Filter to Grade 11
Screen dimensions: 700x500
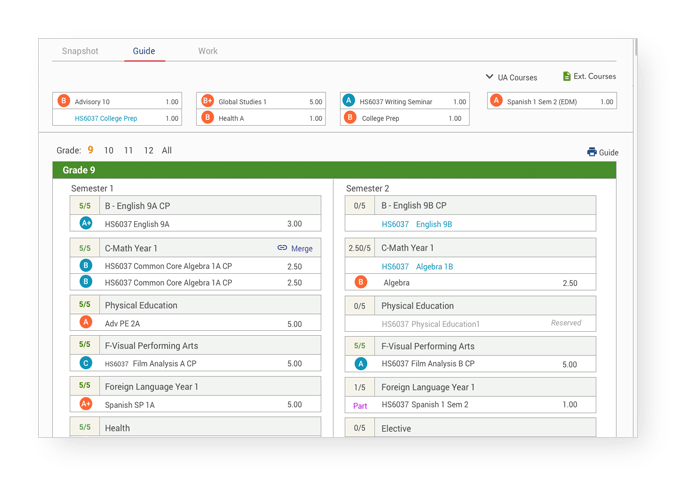(129, 150)
